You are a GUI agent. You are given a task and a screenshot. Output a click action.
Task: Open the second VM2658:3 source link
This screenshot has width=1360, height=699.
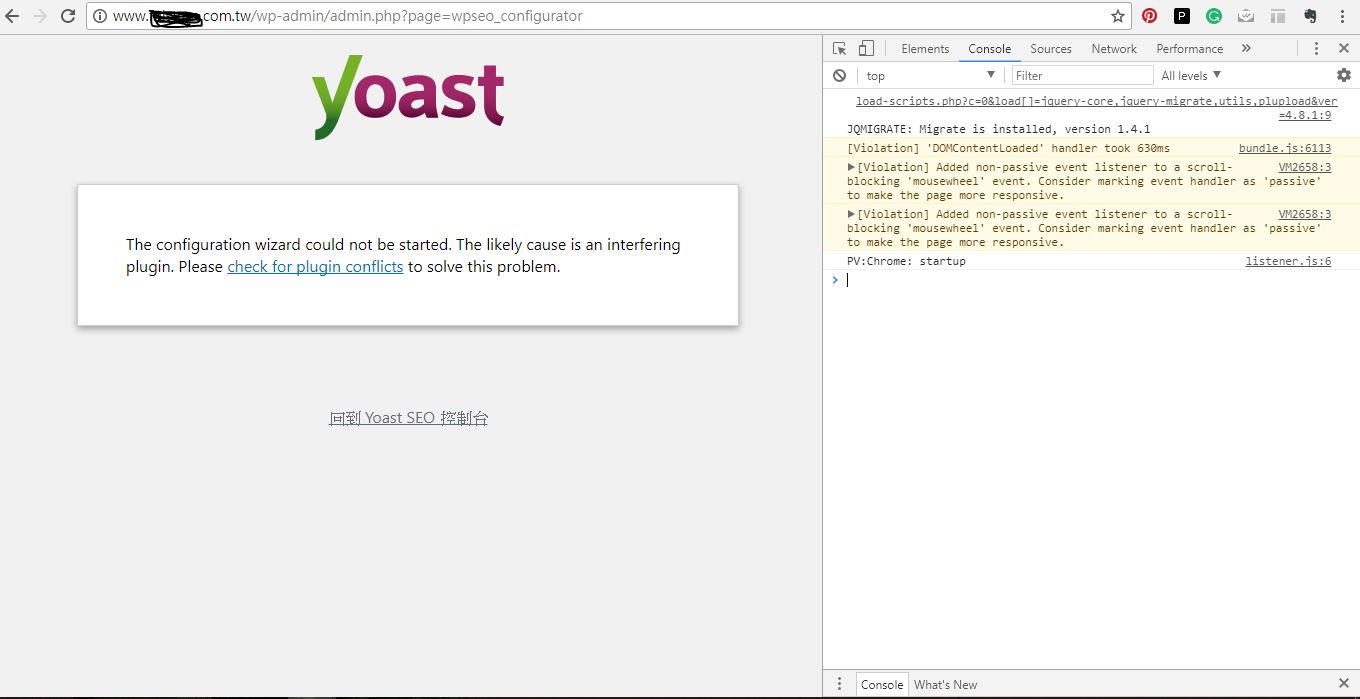[1305, 214]
